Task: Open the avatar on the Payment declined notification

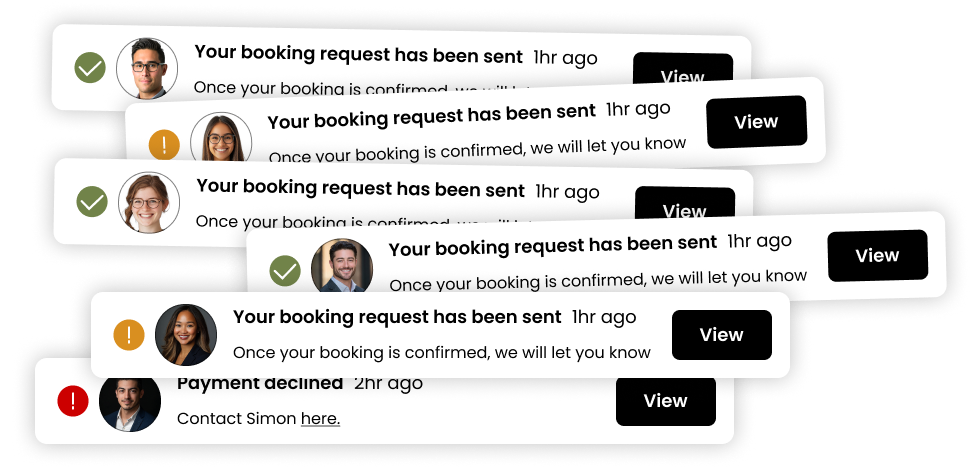Action: pos(130,404)
